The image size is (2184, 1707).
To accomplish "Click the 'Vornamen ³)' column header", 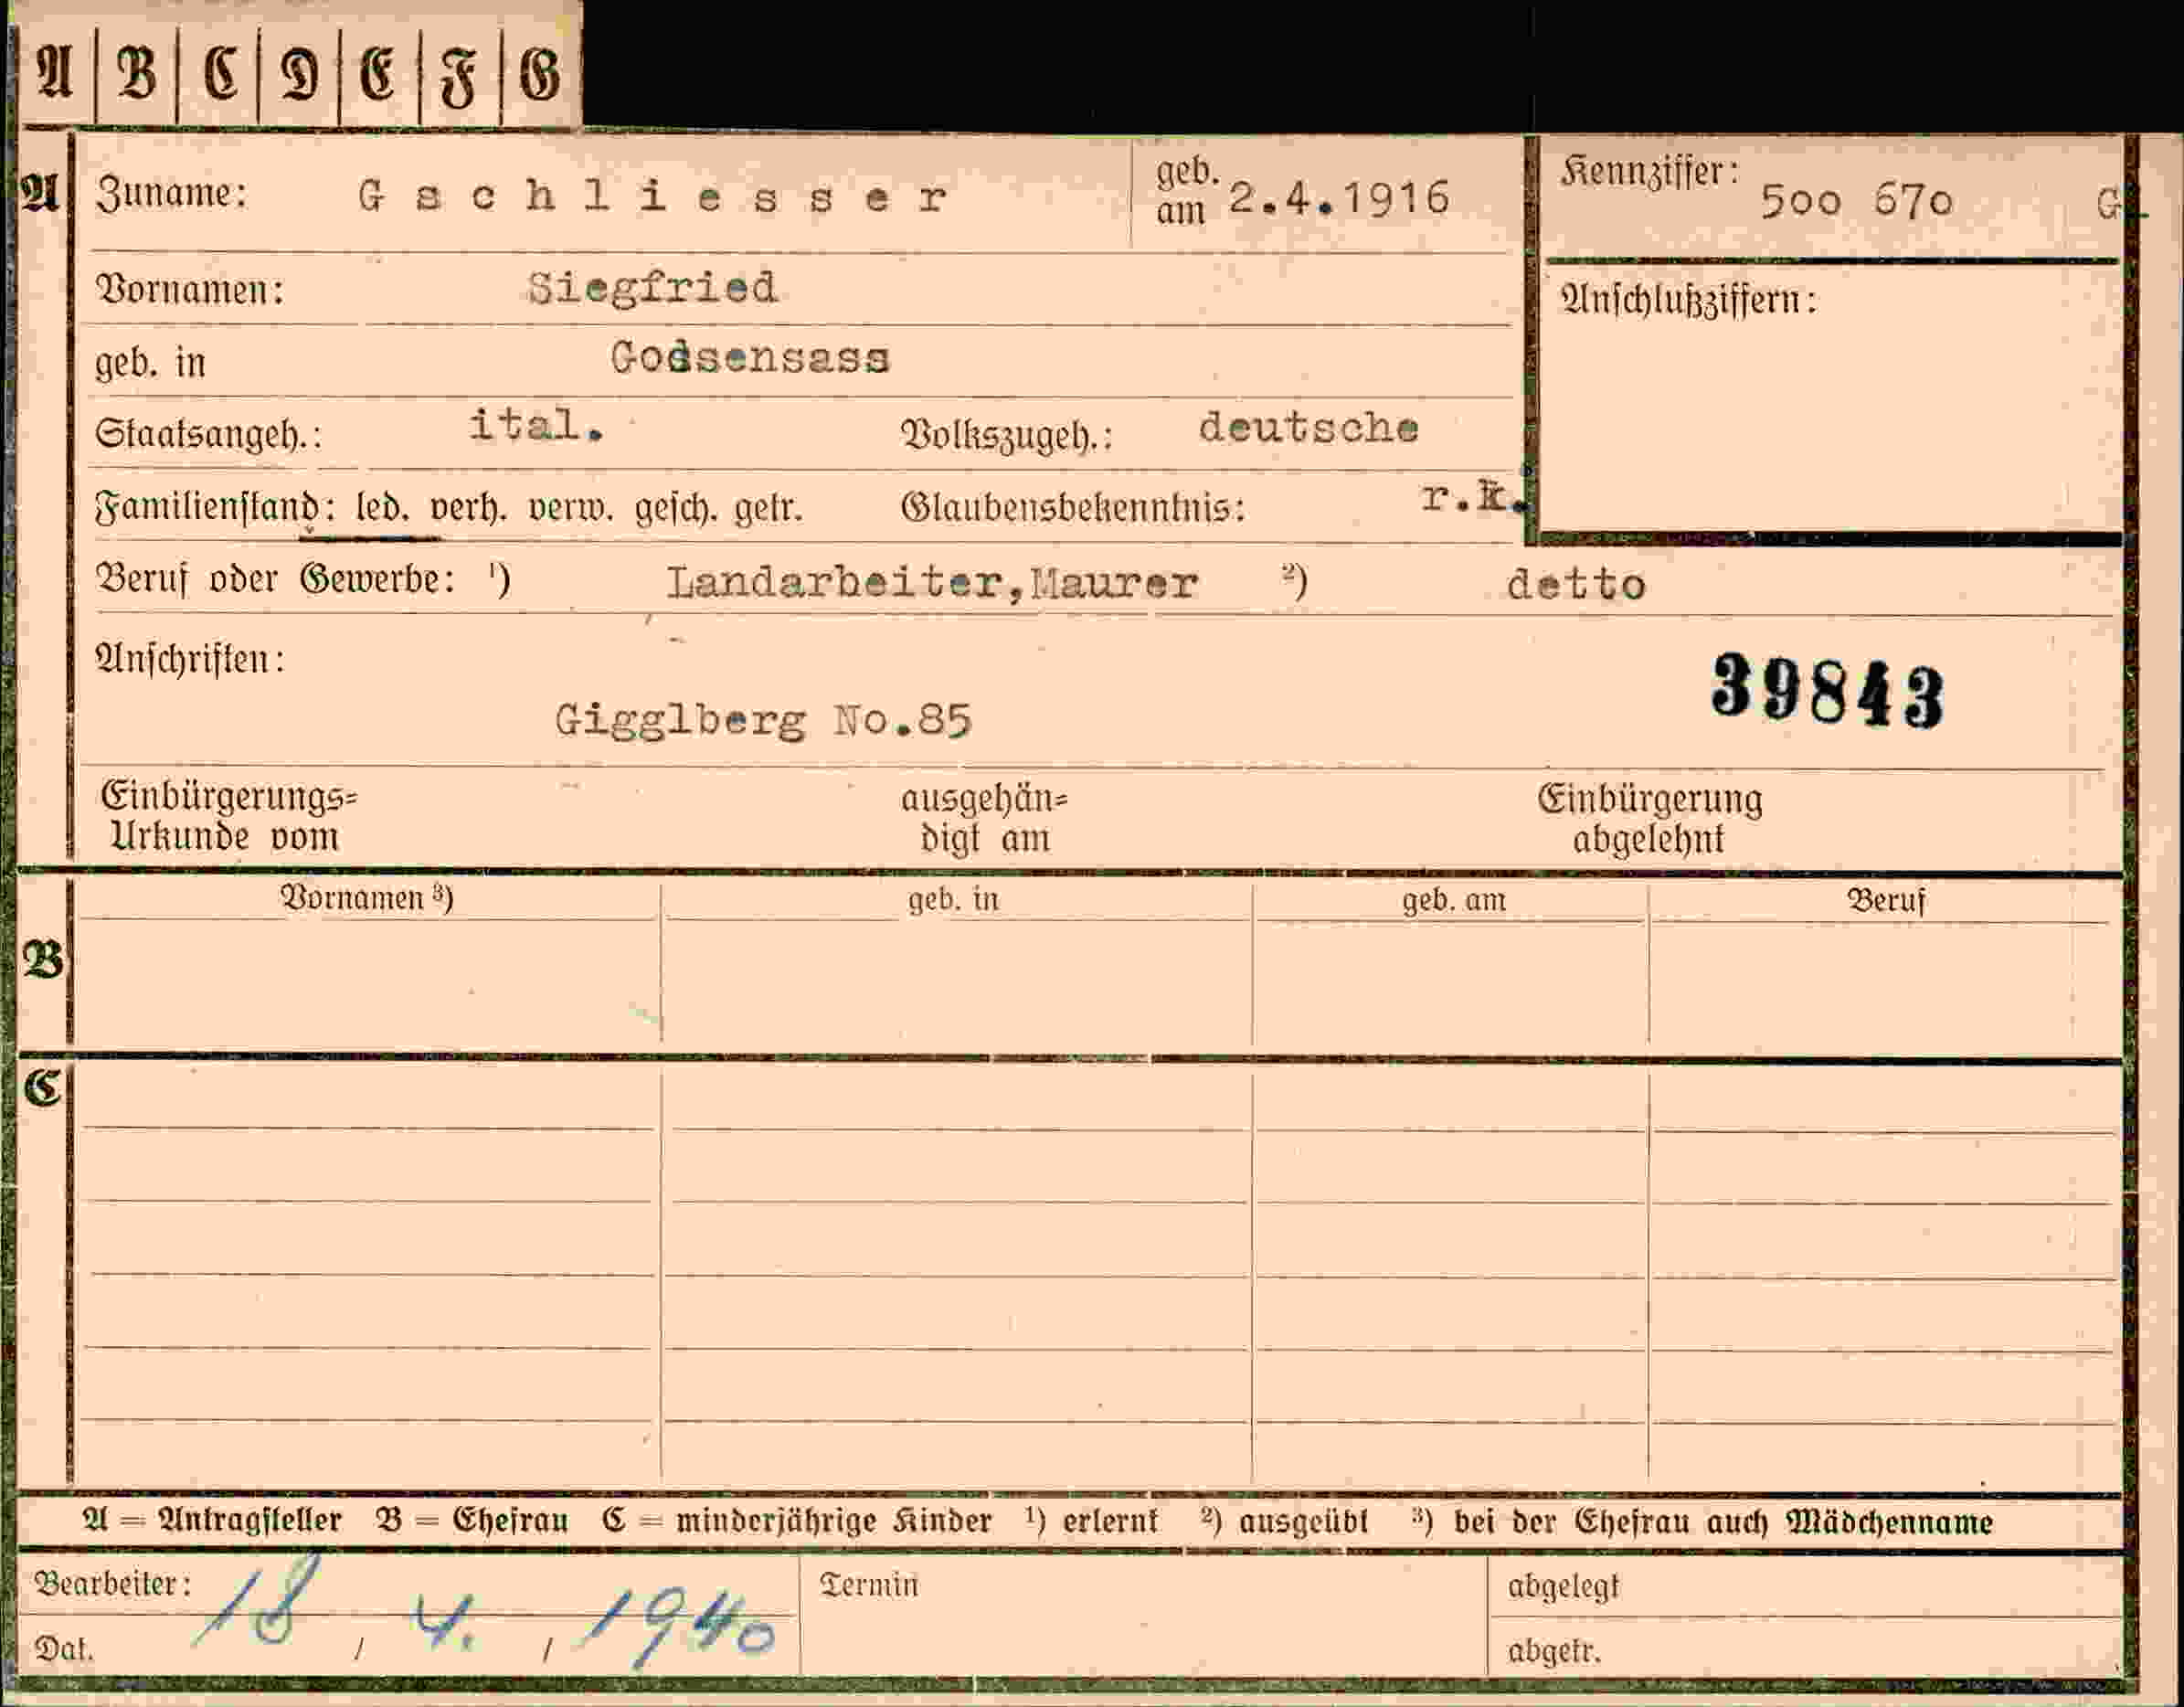I will pyautogui.click(x=366, y=898).
